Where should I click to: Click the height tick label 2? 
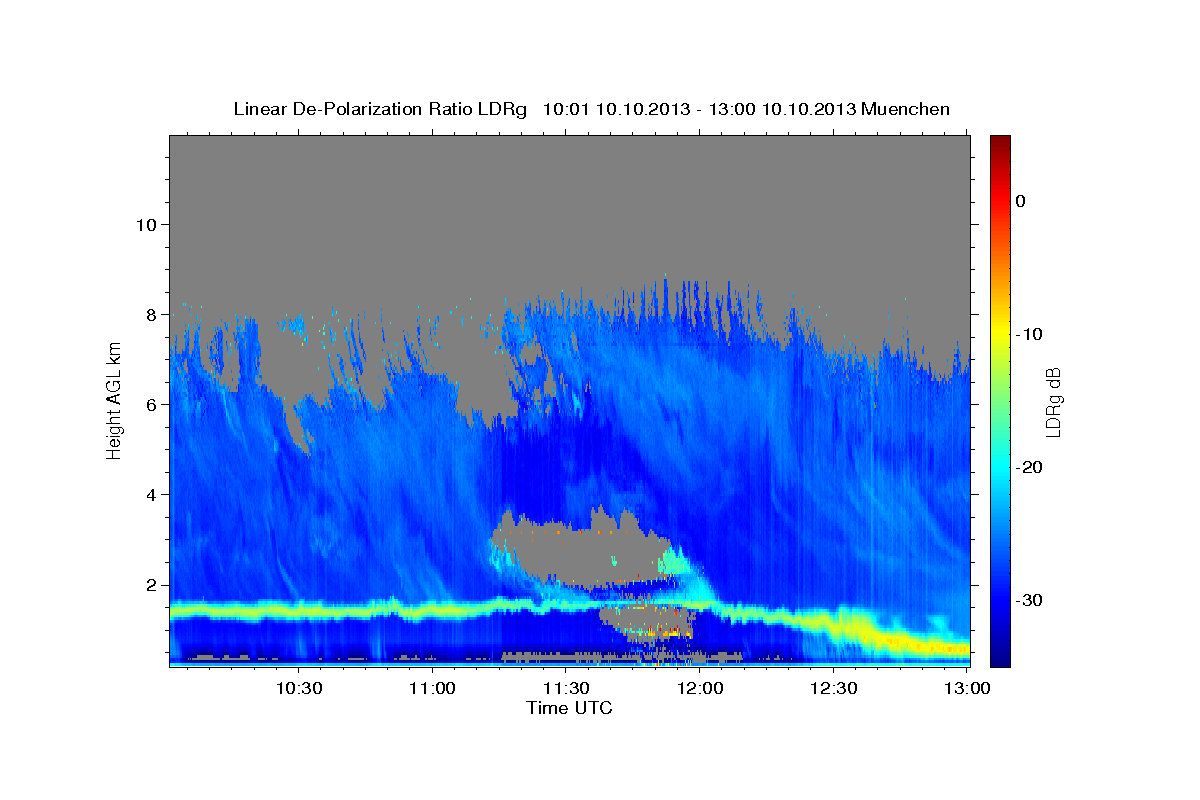coord(153,584)
